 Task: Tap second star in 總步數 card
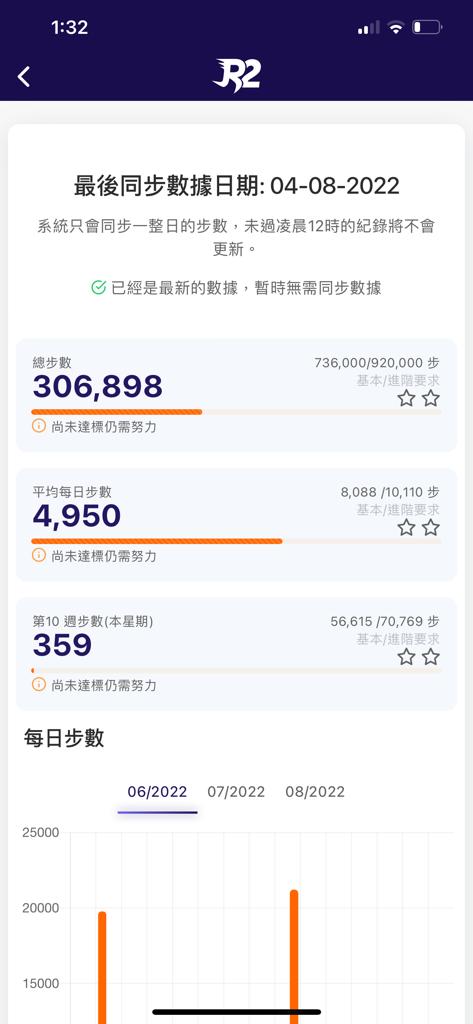(x=431, y=398)
